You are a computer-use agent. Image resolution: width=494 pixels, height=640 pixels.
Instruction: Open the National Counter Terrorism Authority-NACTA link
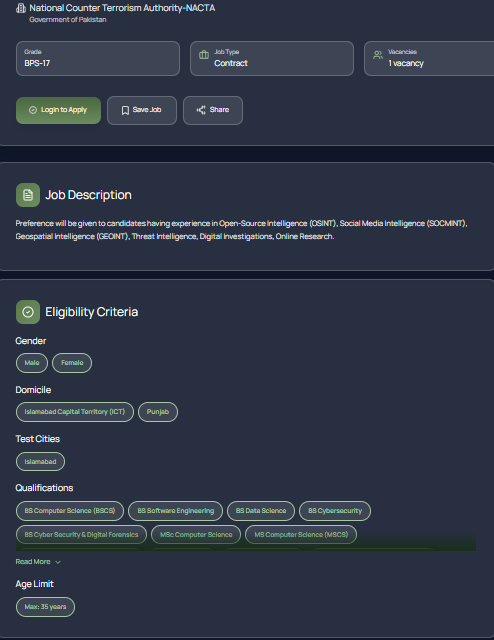coord(122,8)
